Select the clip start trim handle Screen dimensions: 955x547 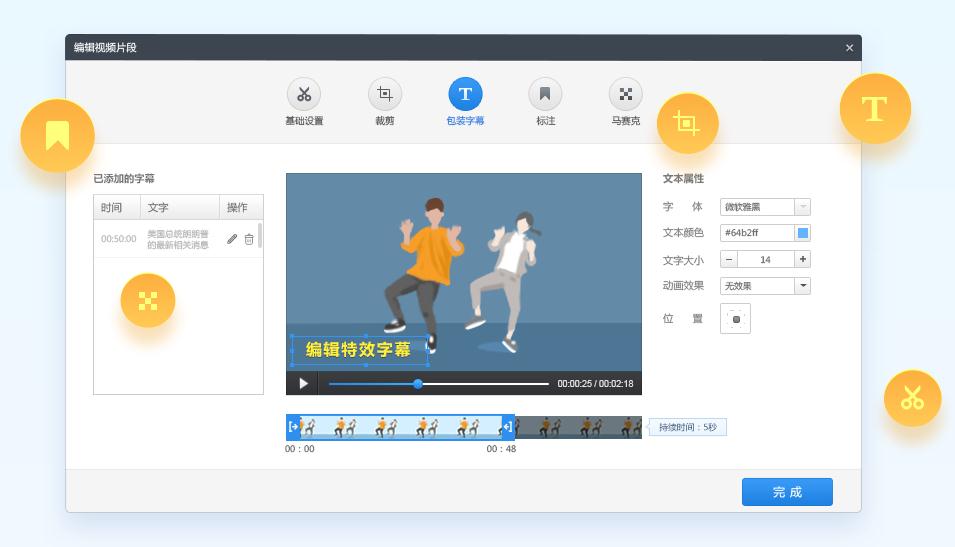tap(293, 427)
